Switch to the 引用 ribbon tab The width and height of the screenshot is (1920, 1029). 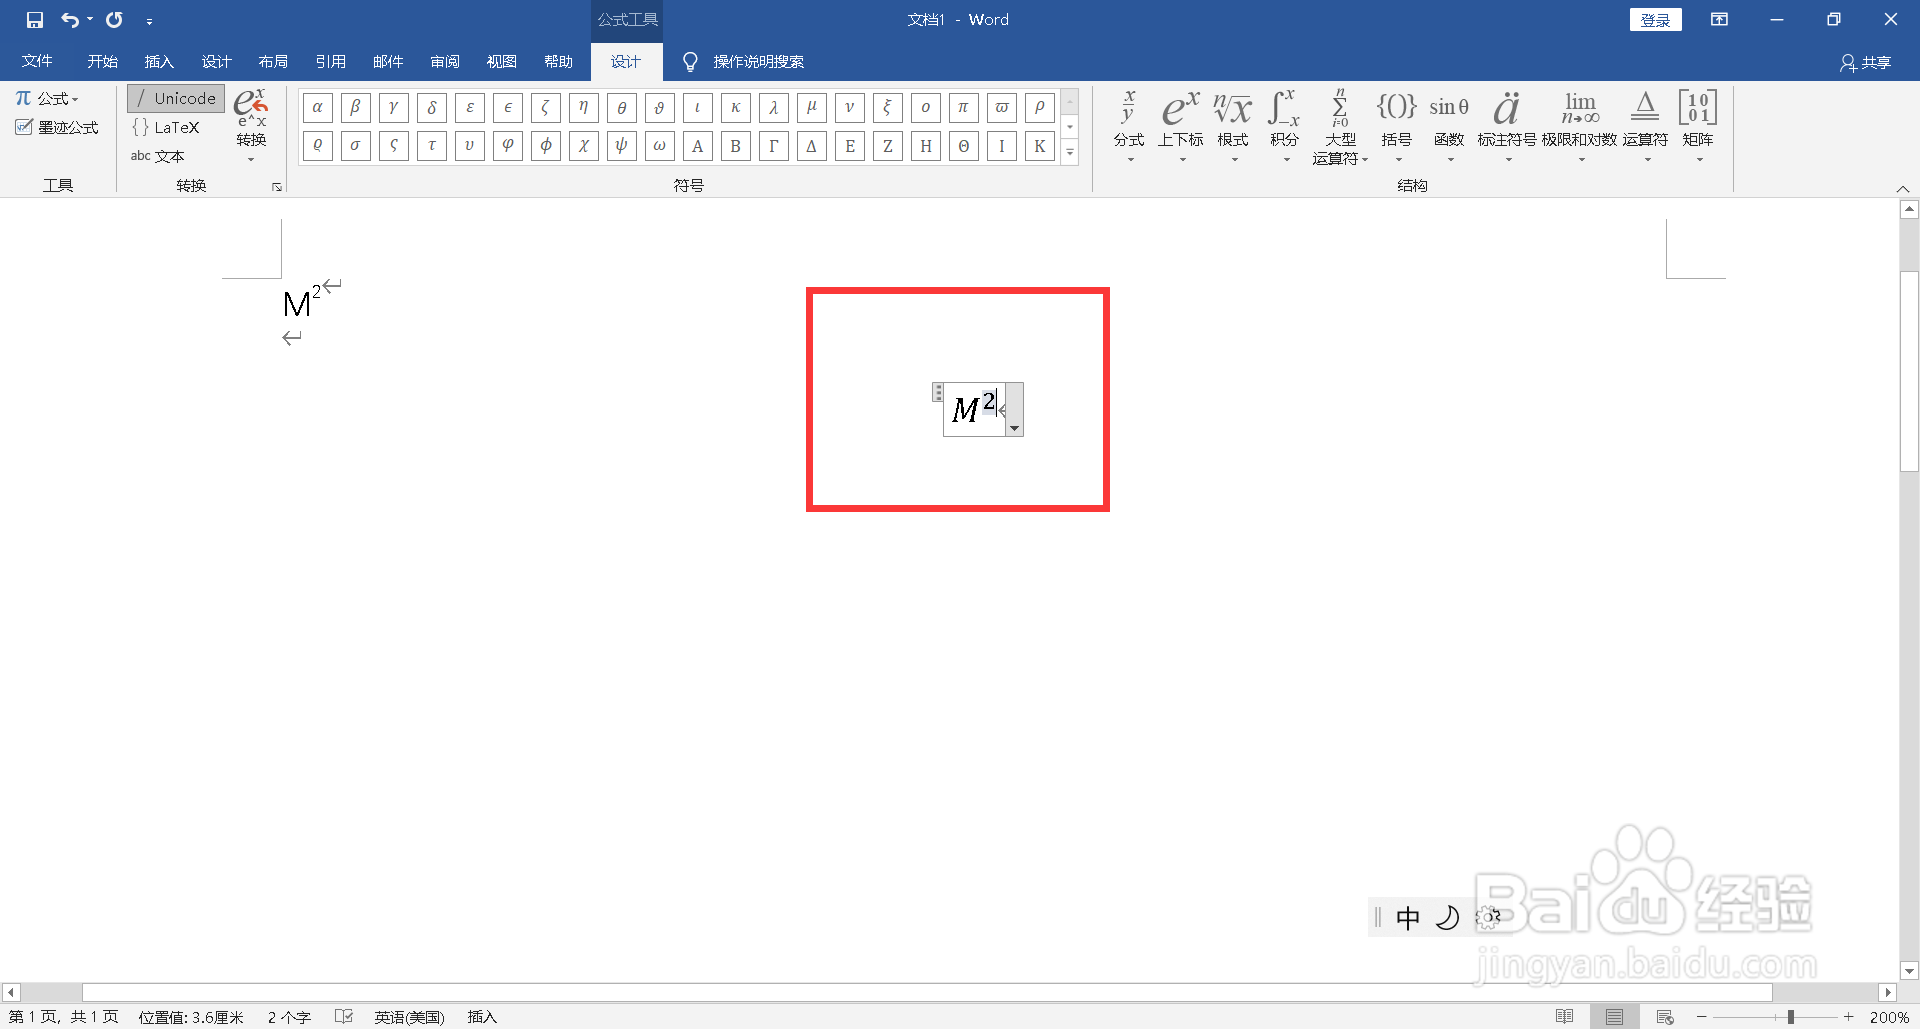click(x=330, y=62)
